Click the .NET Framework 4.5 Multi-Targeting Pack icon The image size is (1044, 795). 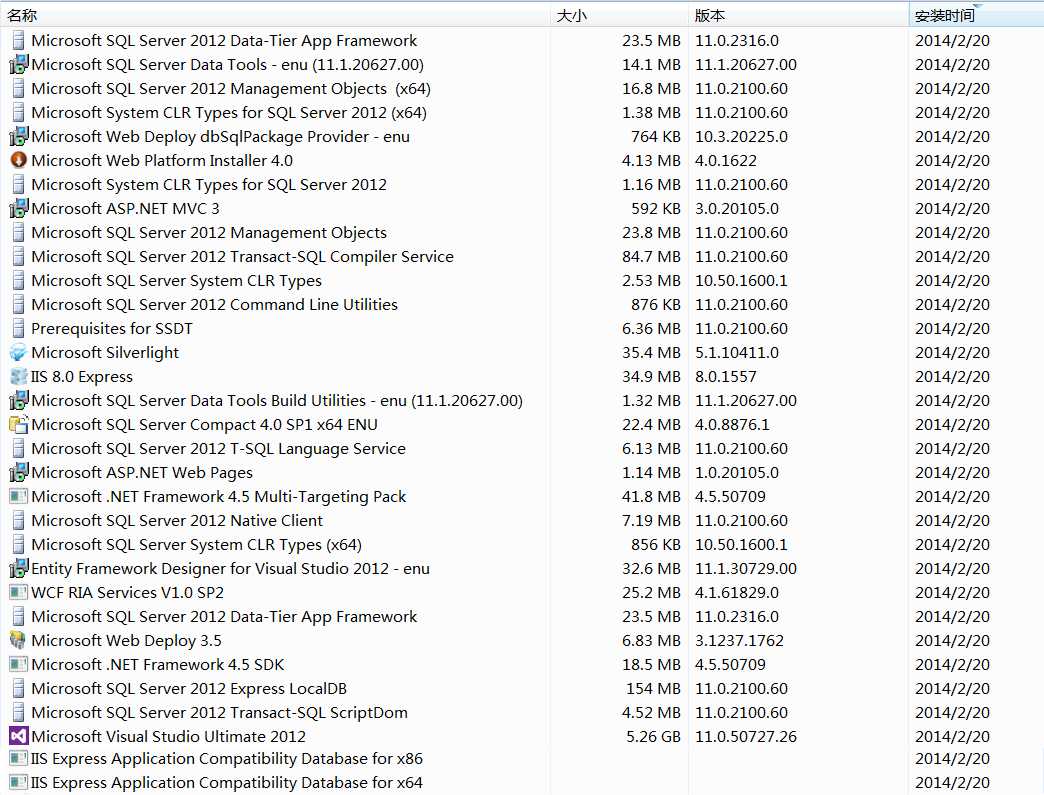(19, 496)
